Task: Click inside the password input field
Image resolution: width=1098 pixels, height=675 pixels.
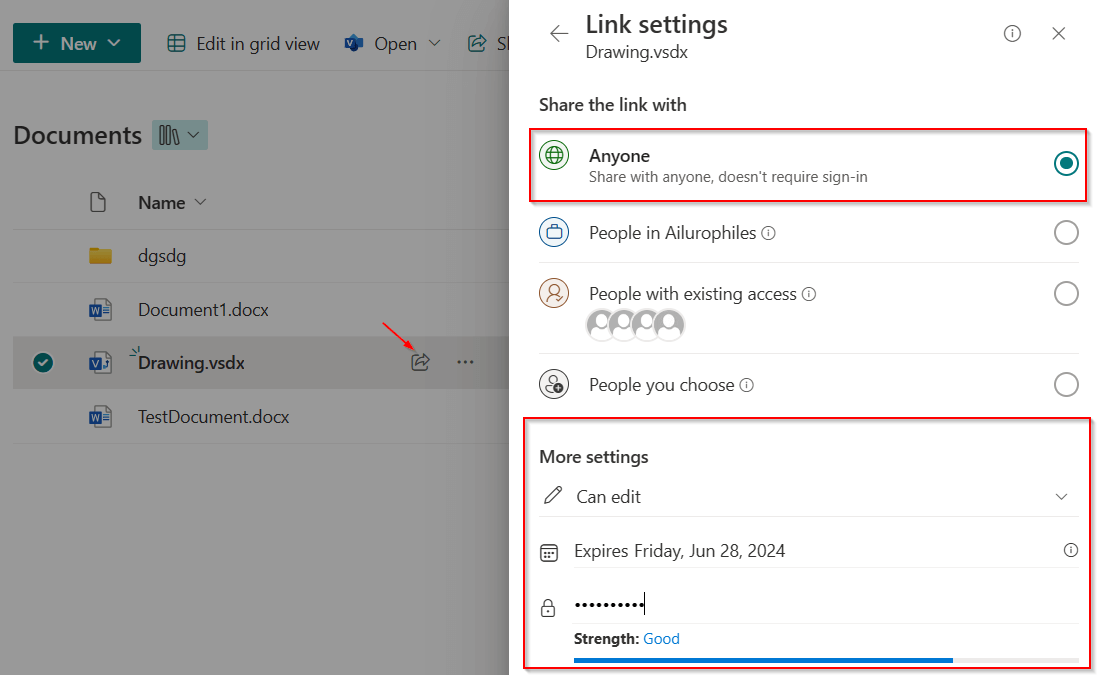Action: pyautogui.click(x=700, y=604)
